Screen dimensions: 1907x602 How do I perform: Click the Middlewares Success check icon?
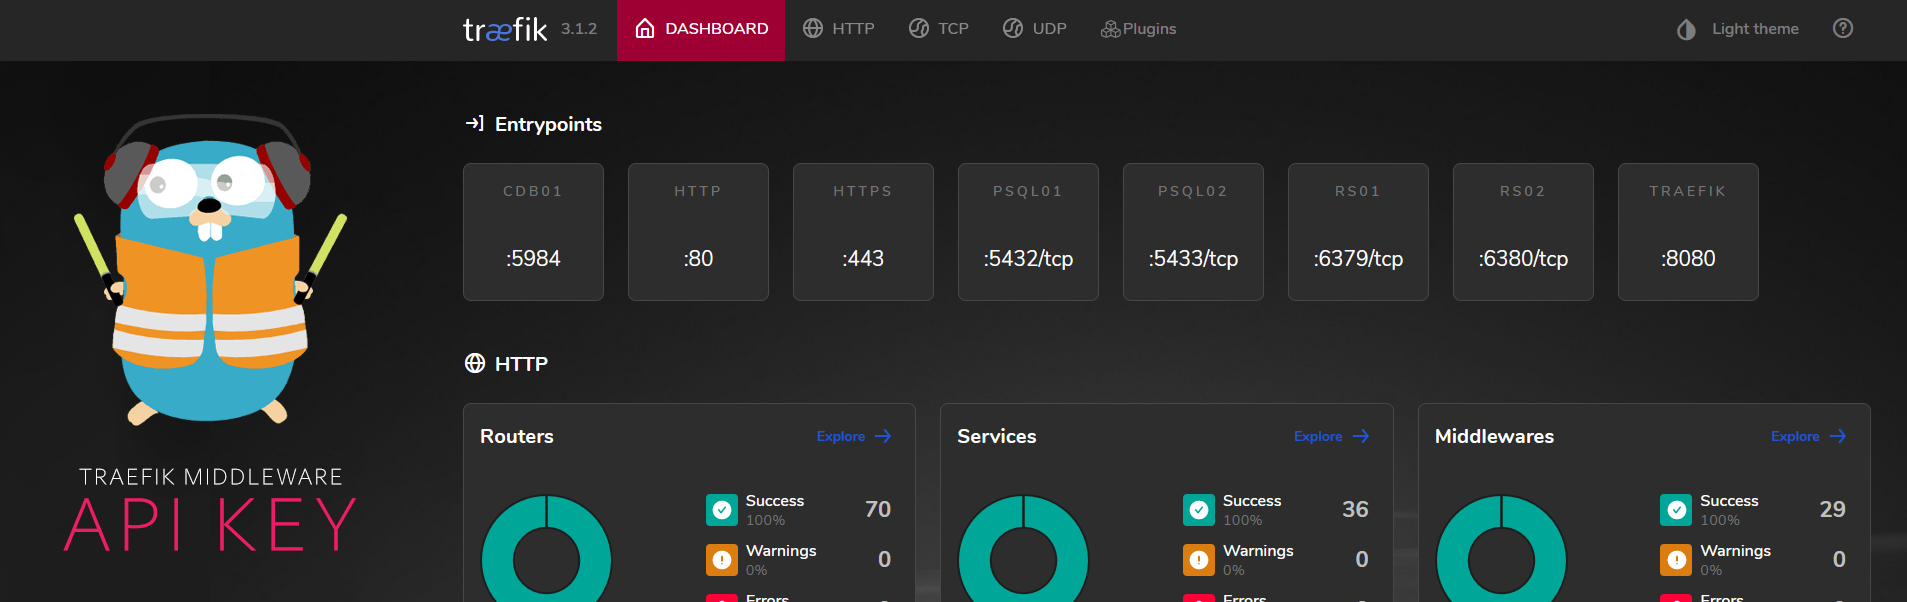[1676, 510]
